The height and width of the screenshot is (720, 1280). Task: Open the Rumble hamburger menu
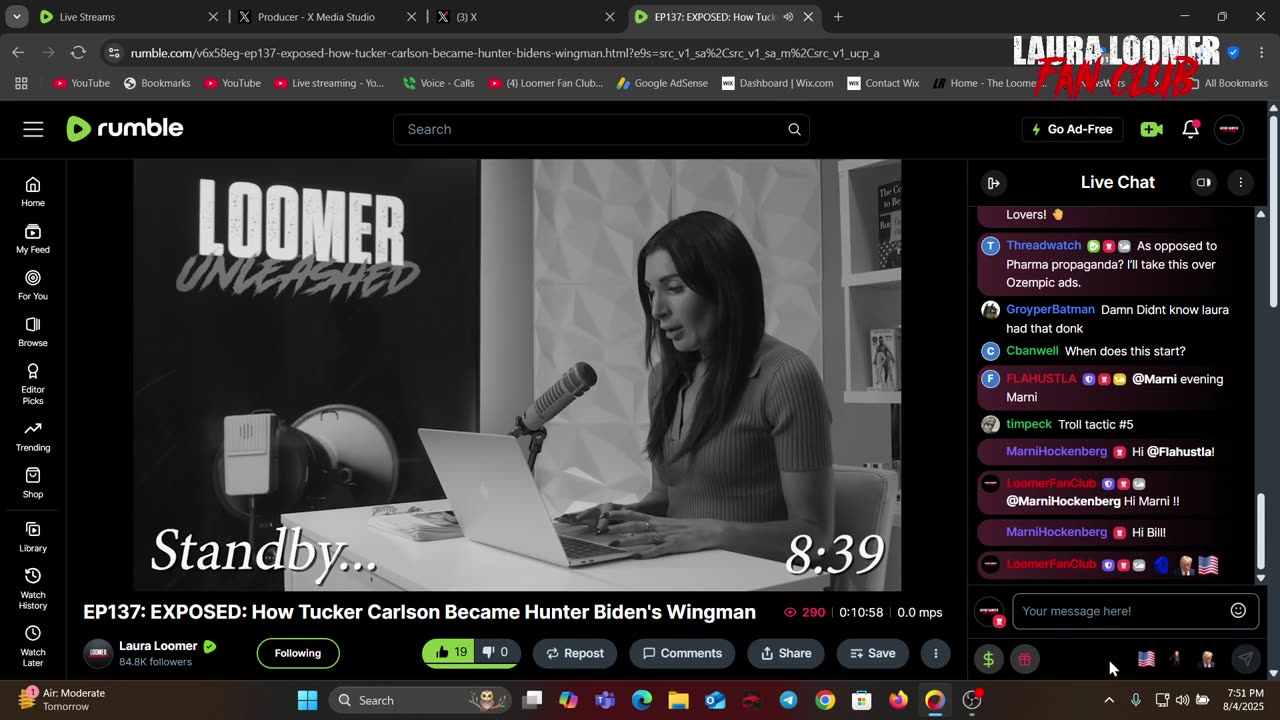point(33,129)
